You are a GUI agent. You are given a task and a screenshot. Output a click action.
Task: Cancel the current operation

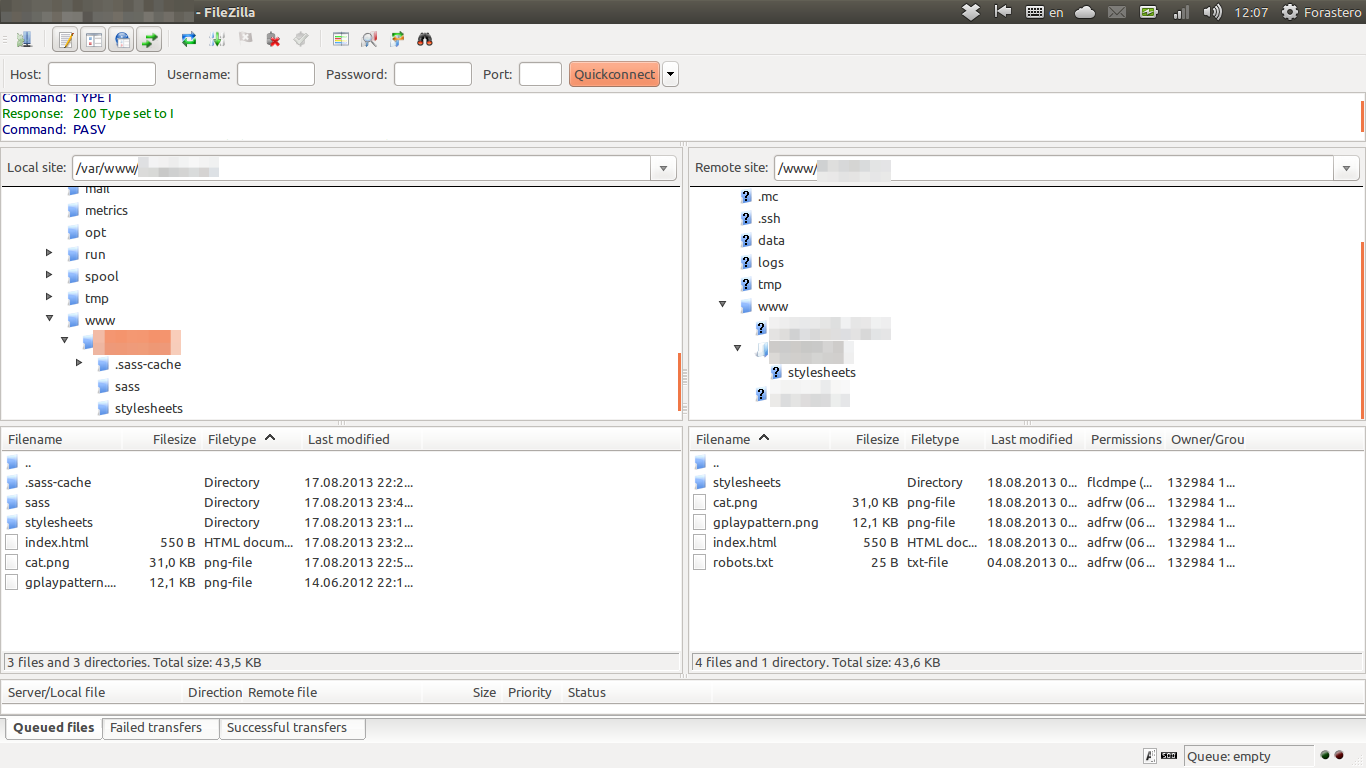click(x=245, y=40)
